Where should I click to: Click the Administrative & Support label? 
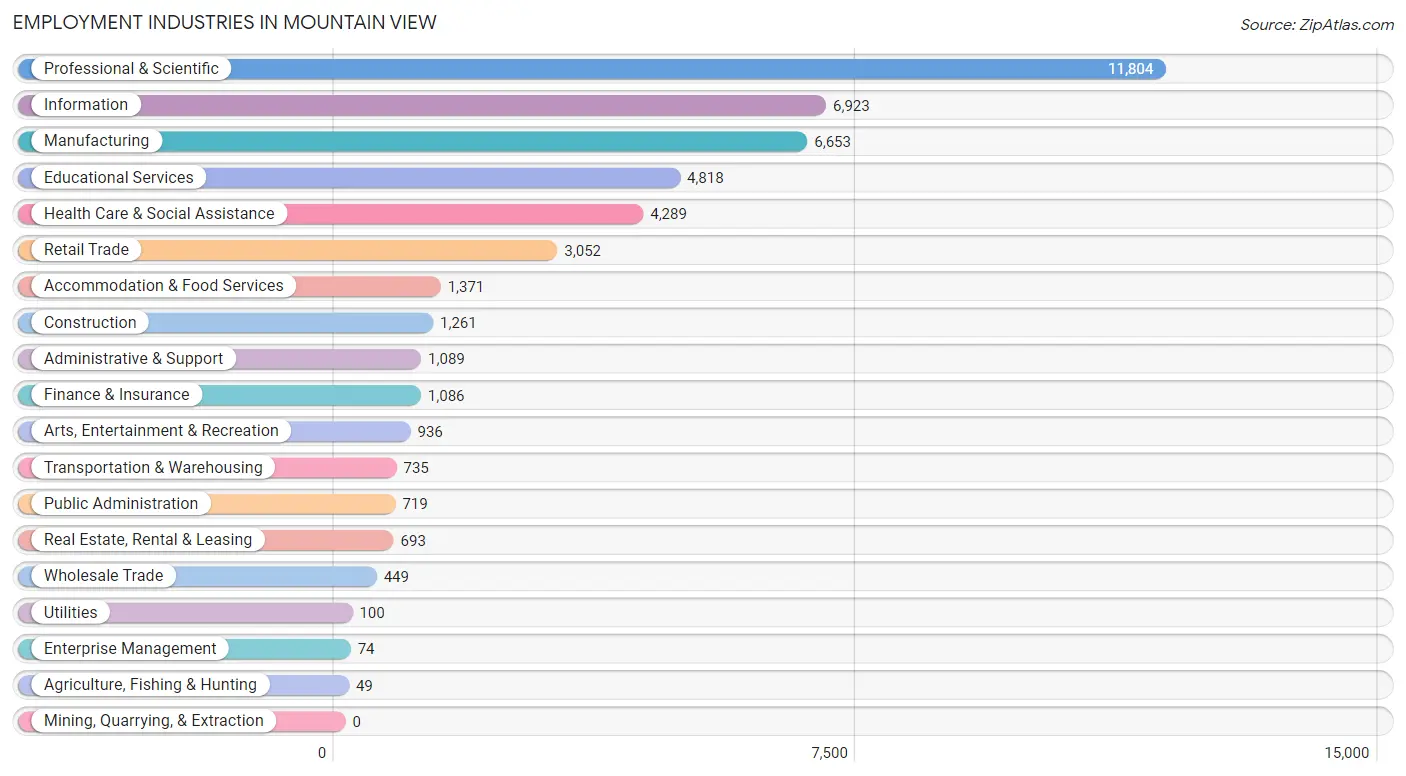[x=134, y=359]
